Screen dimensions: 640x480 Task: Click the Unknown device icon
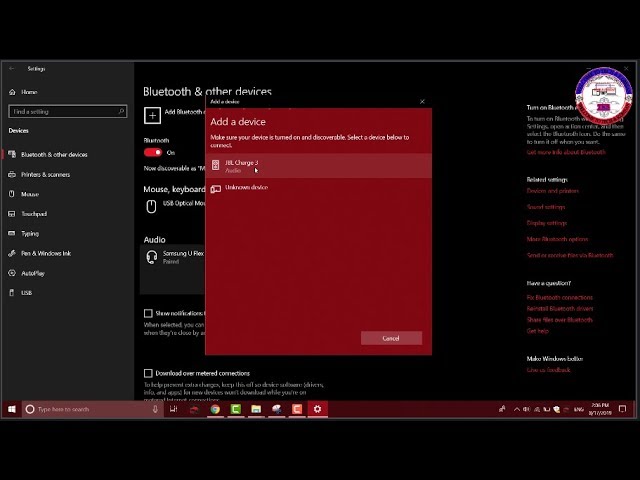point(216,189)
